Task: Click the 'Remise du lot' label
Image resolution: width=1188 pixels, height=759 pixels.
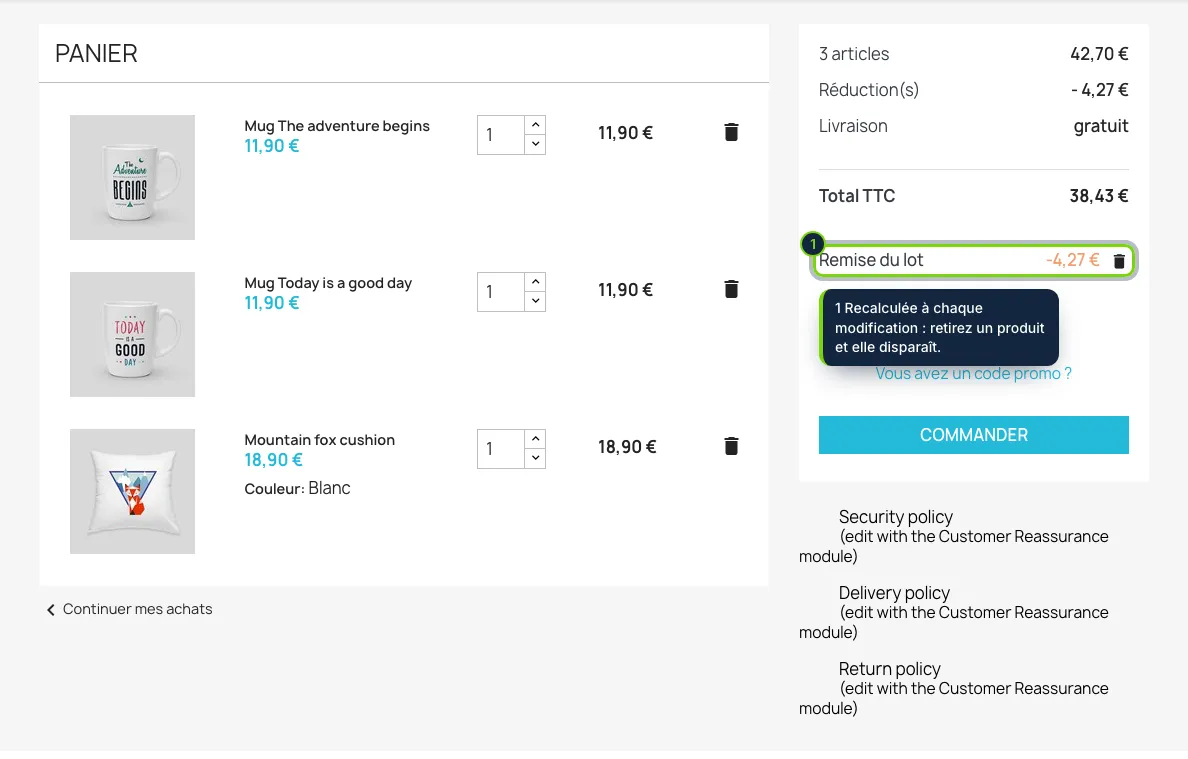Action: (x=871, y=260)
